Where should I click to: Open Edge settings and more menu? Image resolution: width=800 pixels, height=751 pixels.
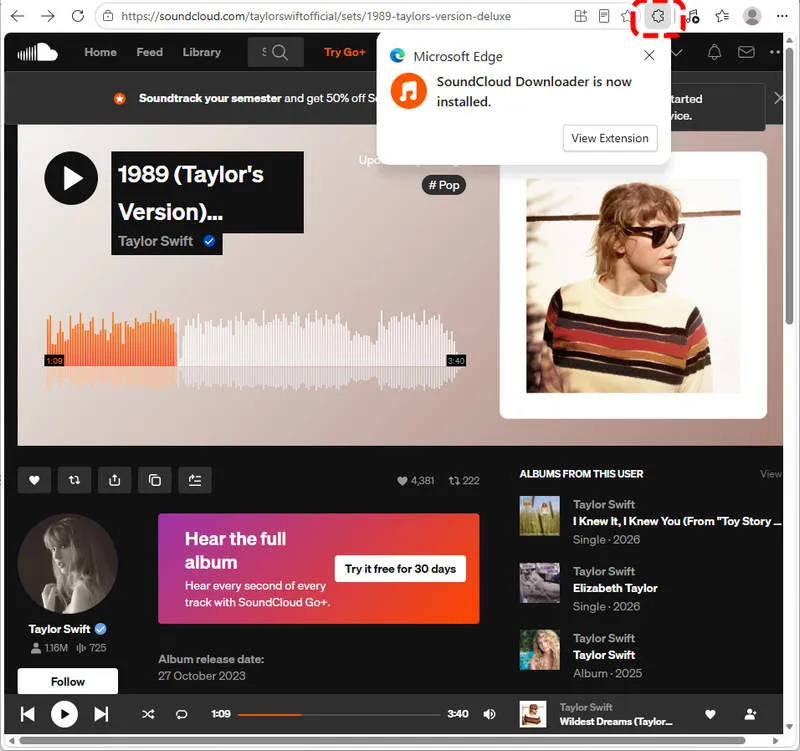(782, 16)
